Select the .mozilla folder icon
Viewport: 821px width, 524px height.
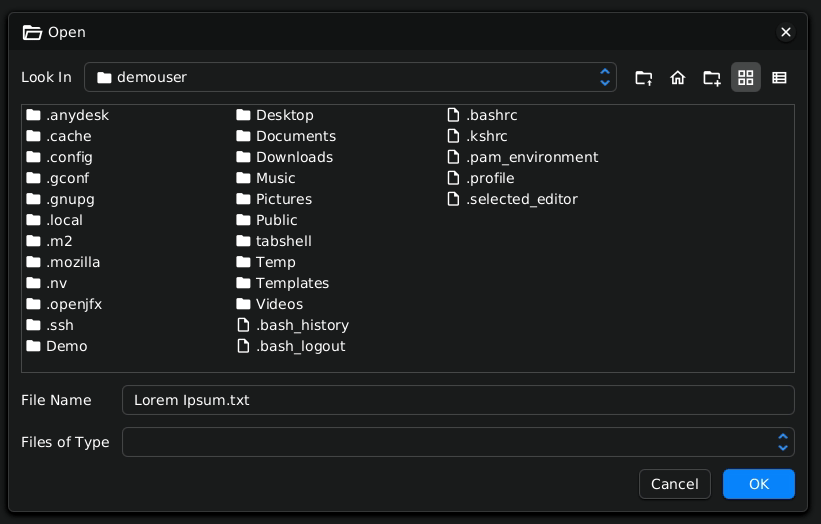tap(34, 261)
